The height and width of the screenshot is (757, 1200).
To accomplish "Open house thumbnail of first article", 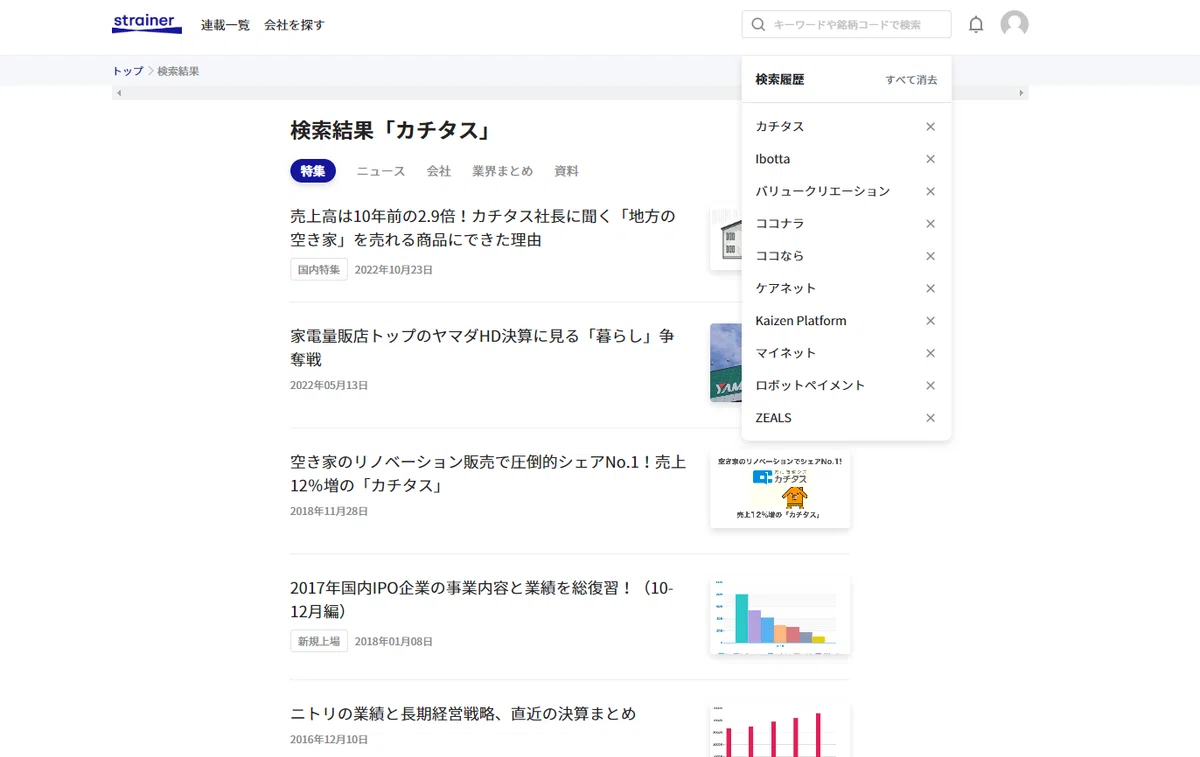I will 726,238.
